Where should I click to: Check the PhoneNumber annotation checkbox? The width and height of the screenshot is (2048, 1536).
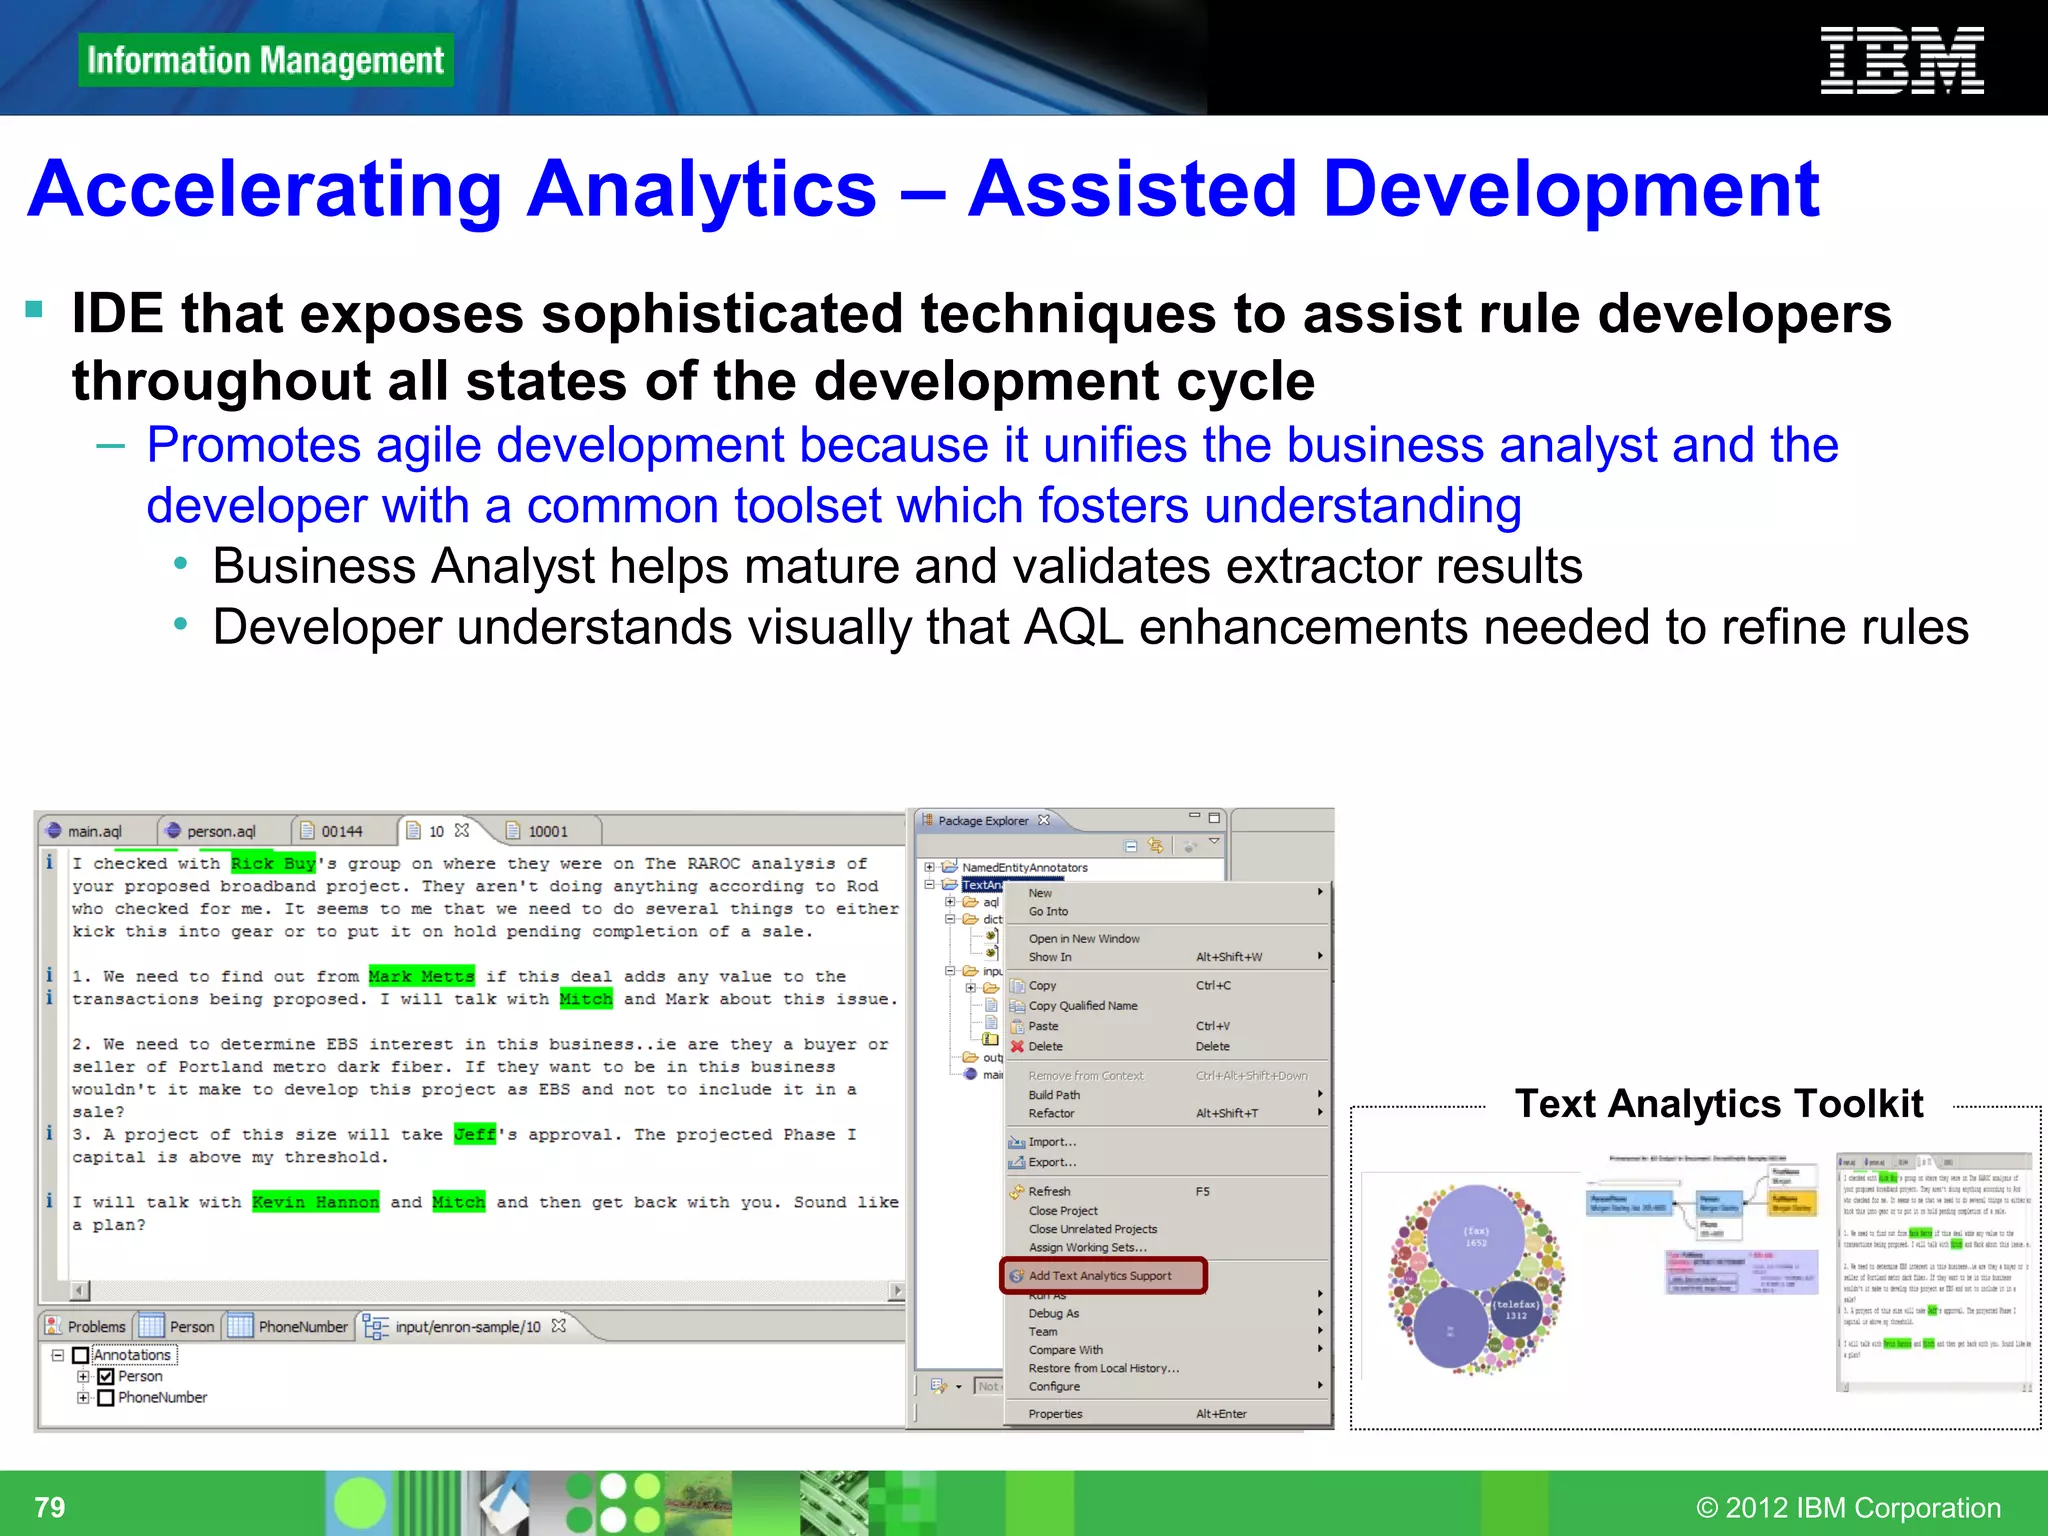[106, 1398]
